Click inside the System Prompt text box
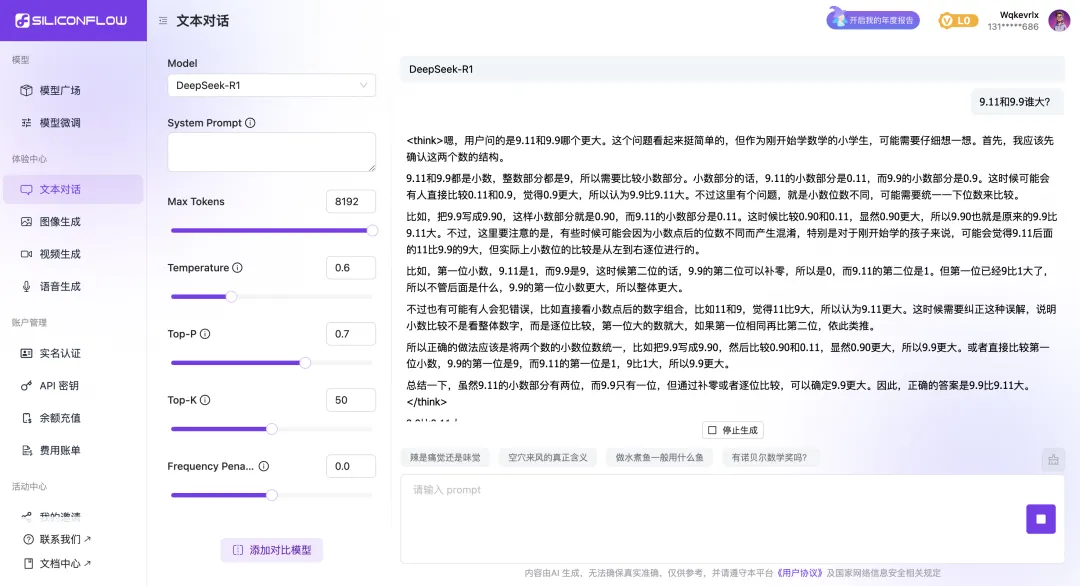 [x=271, y=152]
